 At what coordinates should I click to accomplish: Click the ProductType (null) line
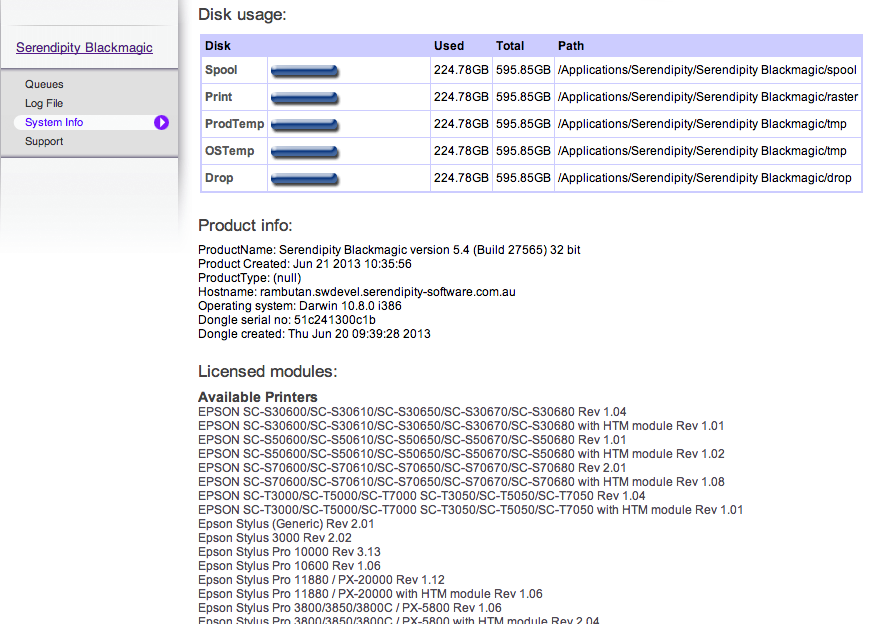click(x=249, y=278)
